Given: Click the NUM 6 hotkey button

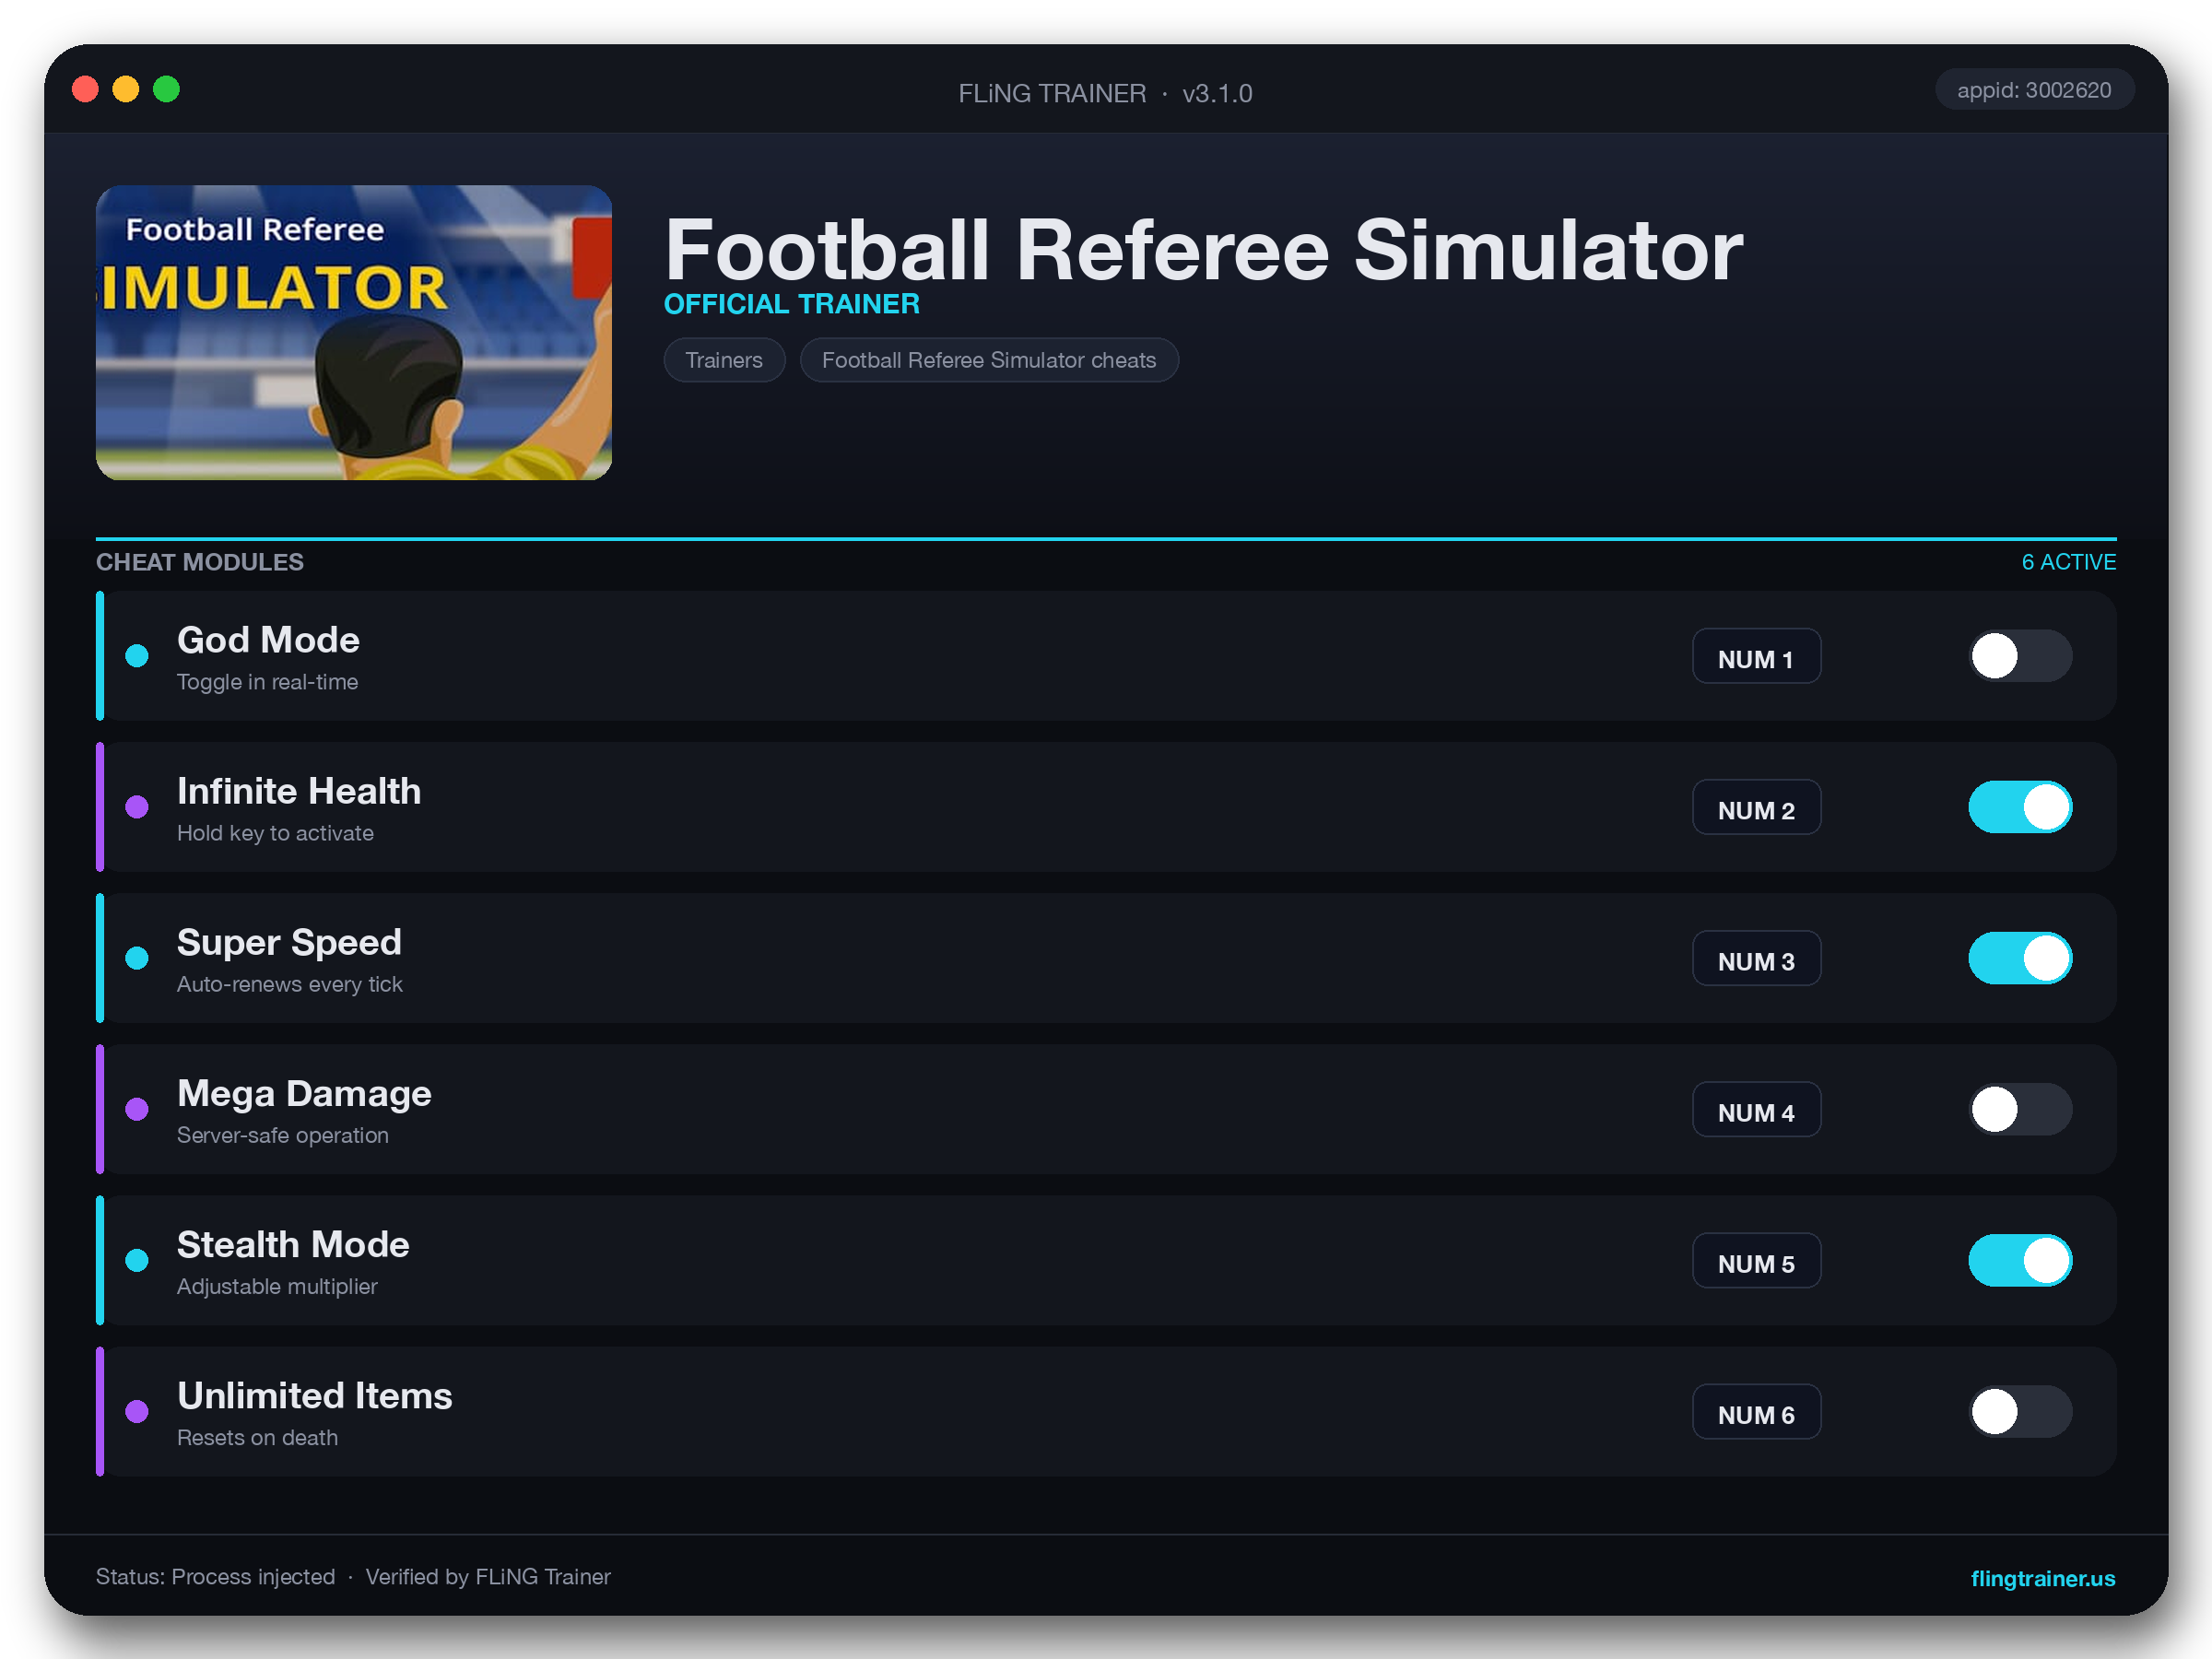Looking at the screenshot, I should point(1756,1412).
